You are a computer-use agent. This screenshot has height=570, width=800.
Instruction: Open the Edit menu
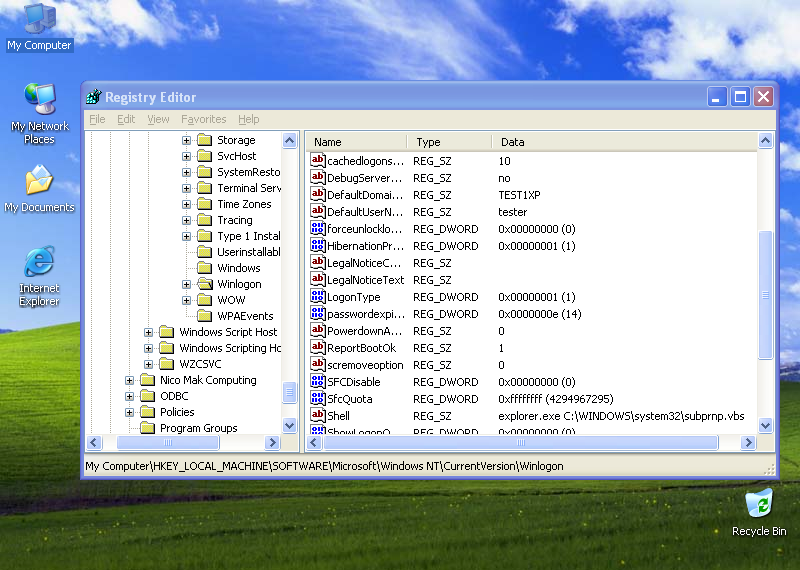tap(126, 119)
